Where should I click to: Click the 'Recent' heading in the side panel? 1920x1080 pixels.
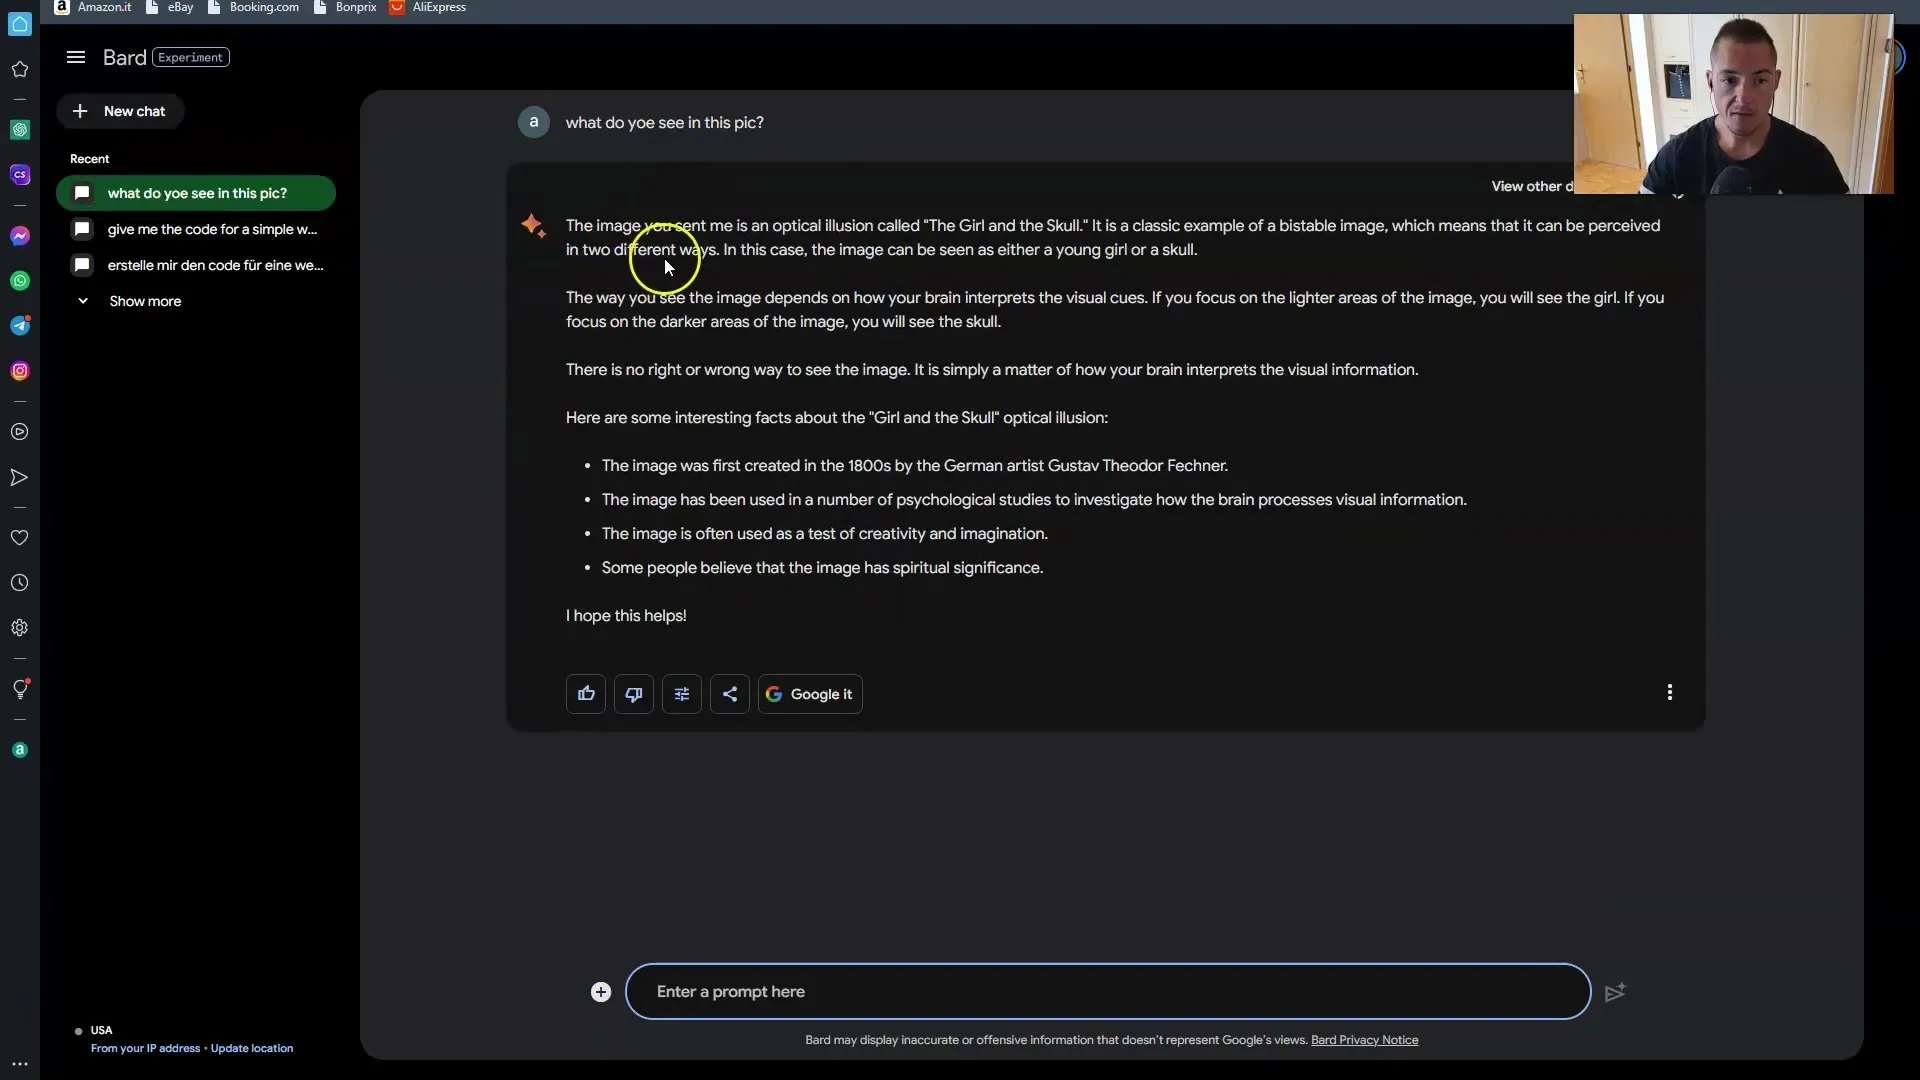pos(90,159)
